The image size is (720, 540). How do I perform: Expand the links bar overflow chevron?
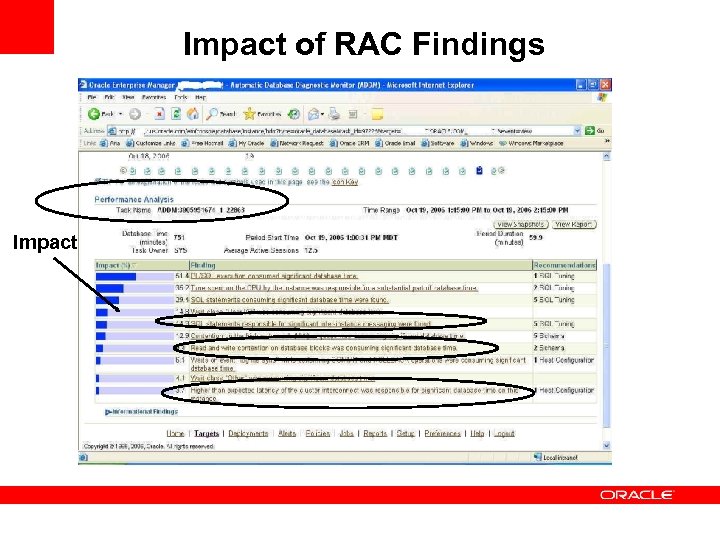click(x=607, y=141)
